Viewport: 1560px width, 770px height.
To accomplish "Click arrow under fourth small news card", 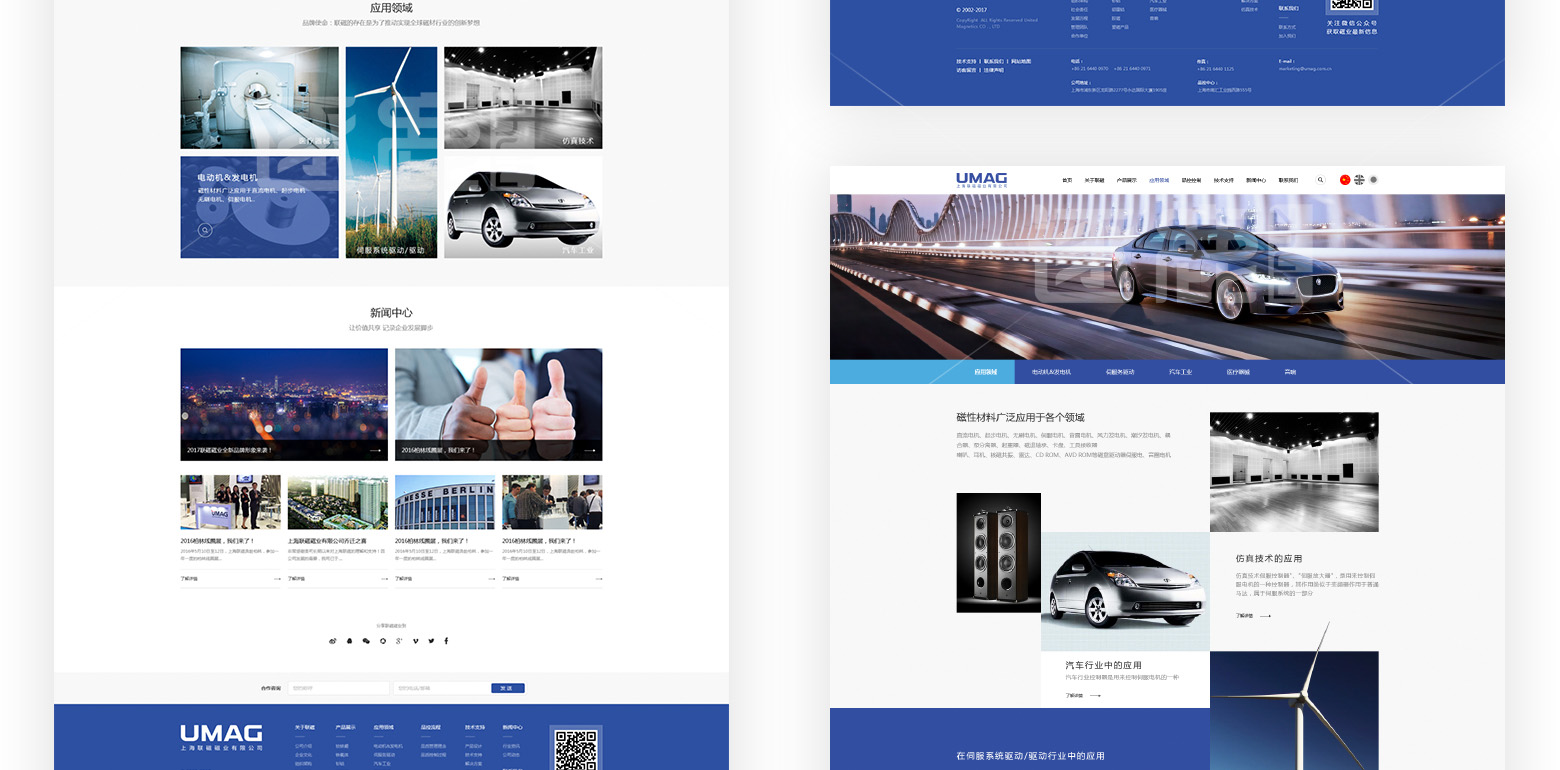I will 597,579.
